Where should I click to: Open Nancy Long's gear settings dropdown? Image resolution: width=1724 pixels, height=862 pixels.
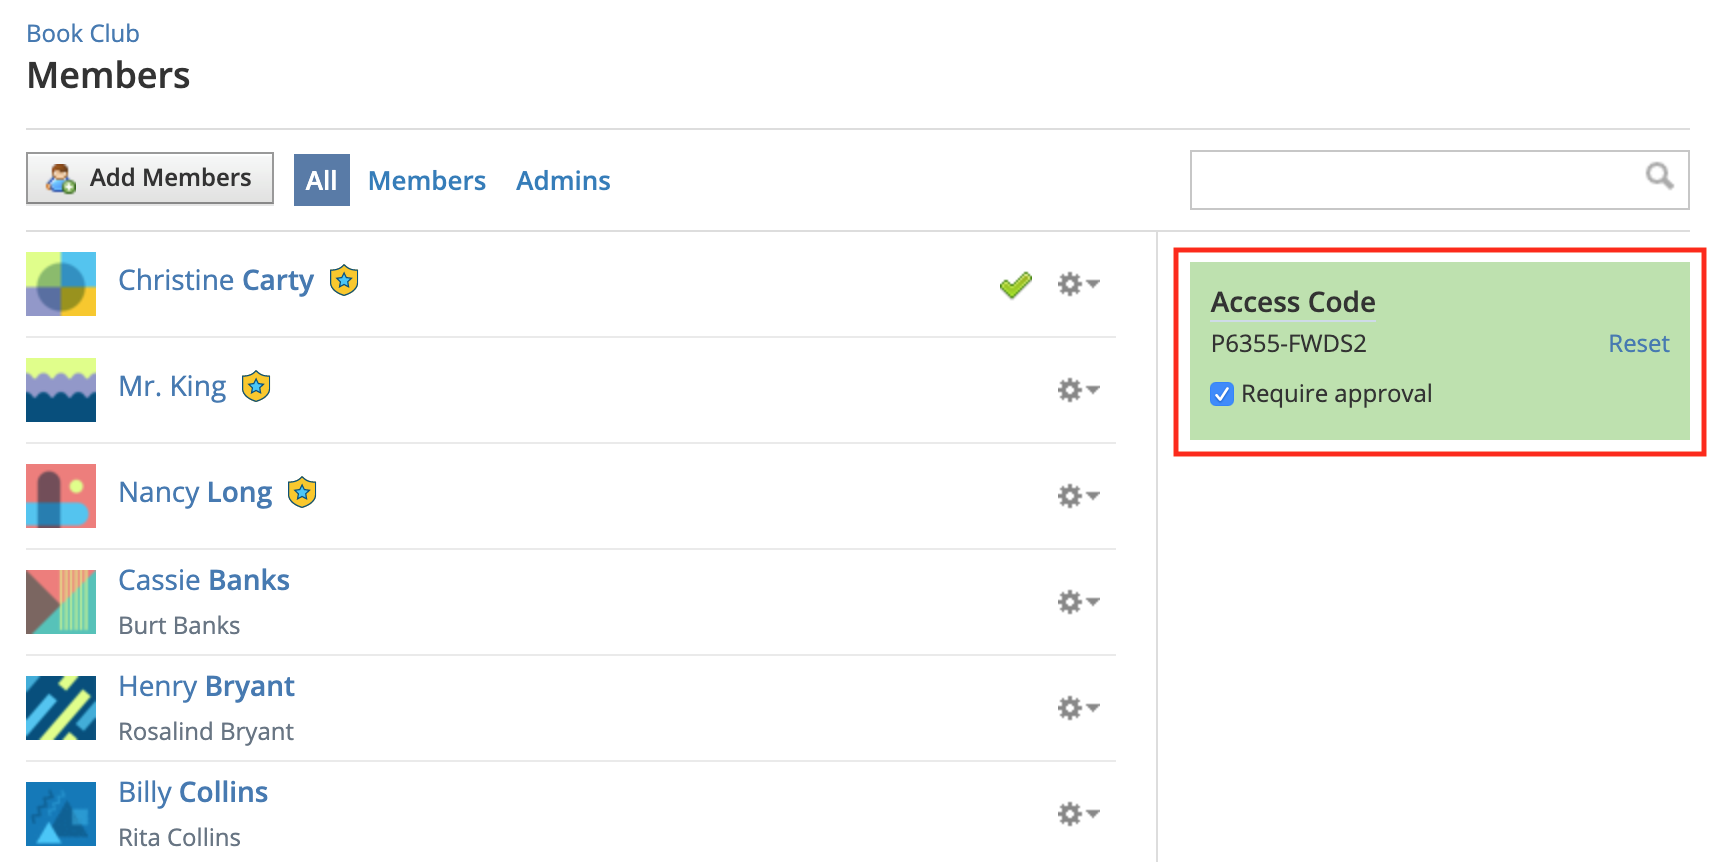1078,496
